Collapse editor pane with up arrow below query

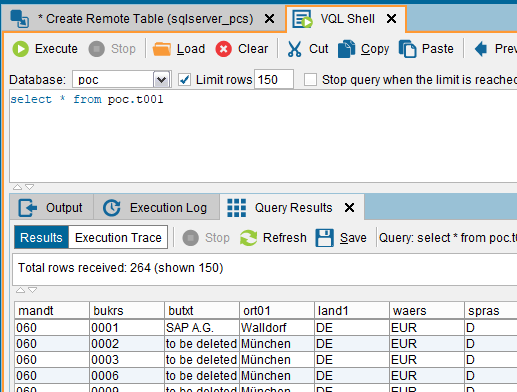point(17,187)
